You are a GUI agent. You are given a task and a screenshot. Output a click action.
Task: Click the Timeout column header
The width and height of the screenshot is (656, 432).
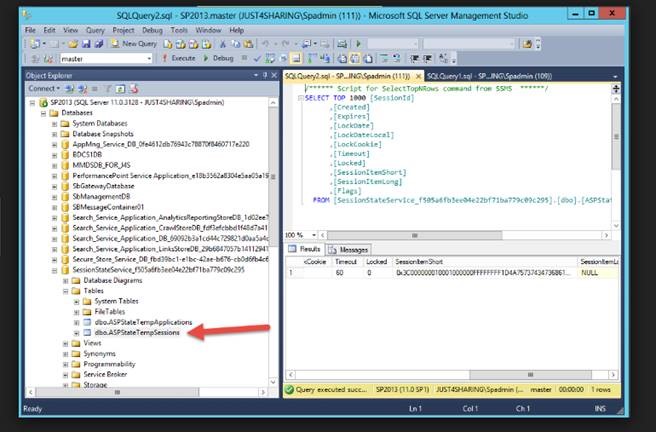(346, 262)
